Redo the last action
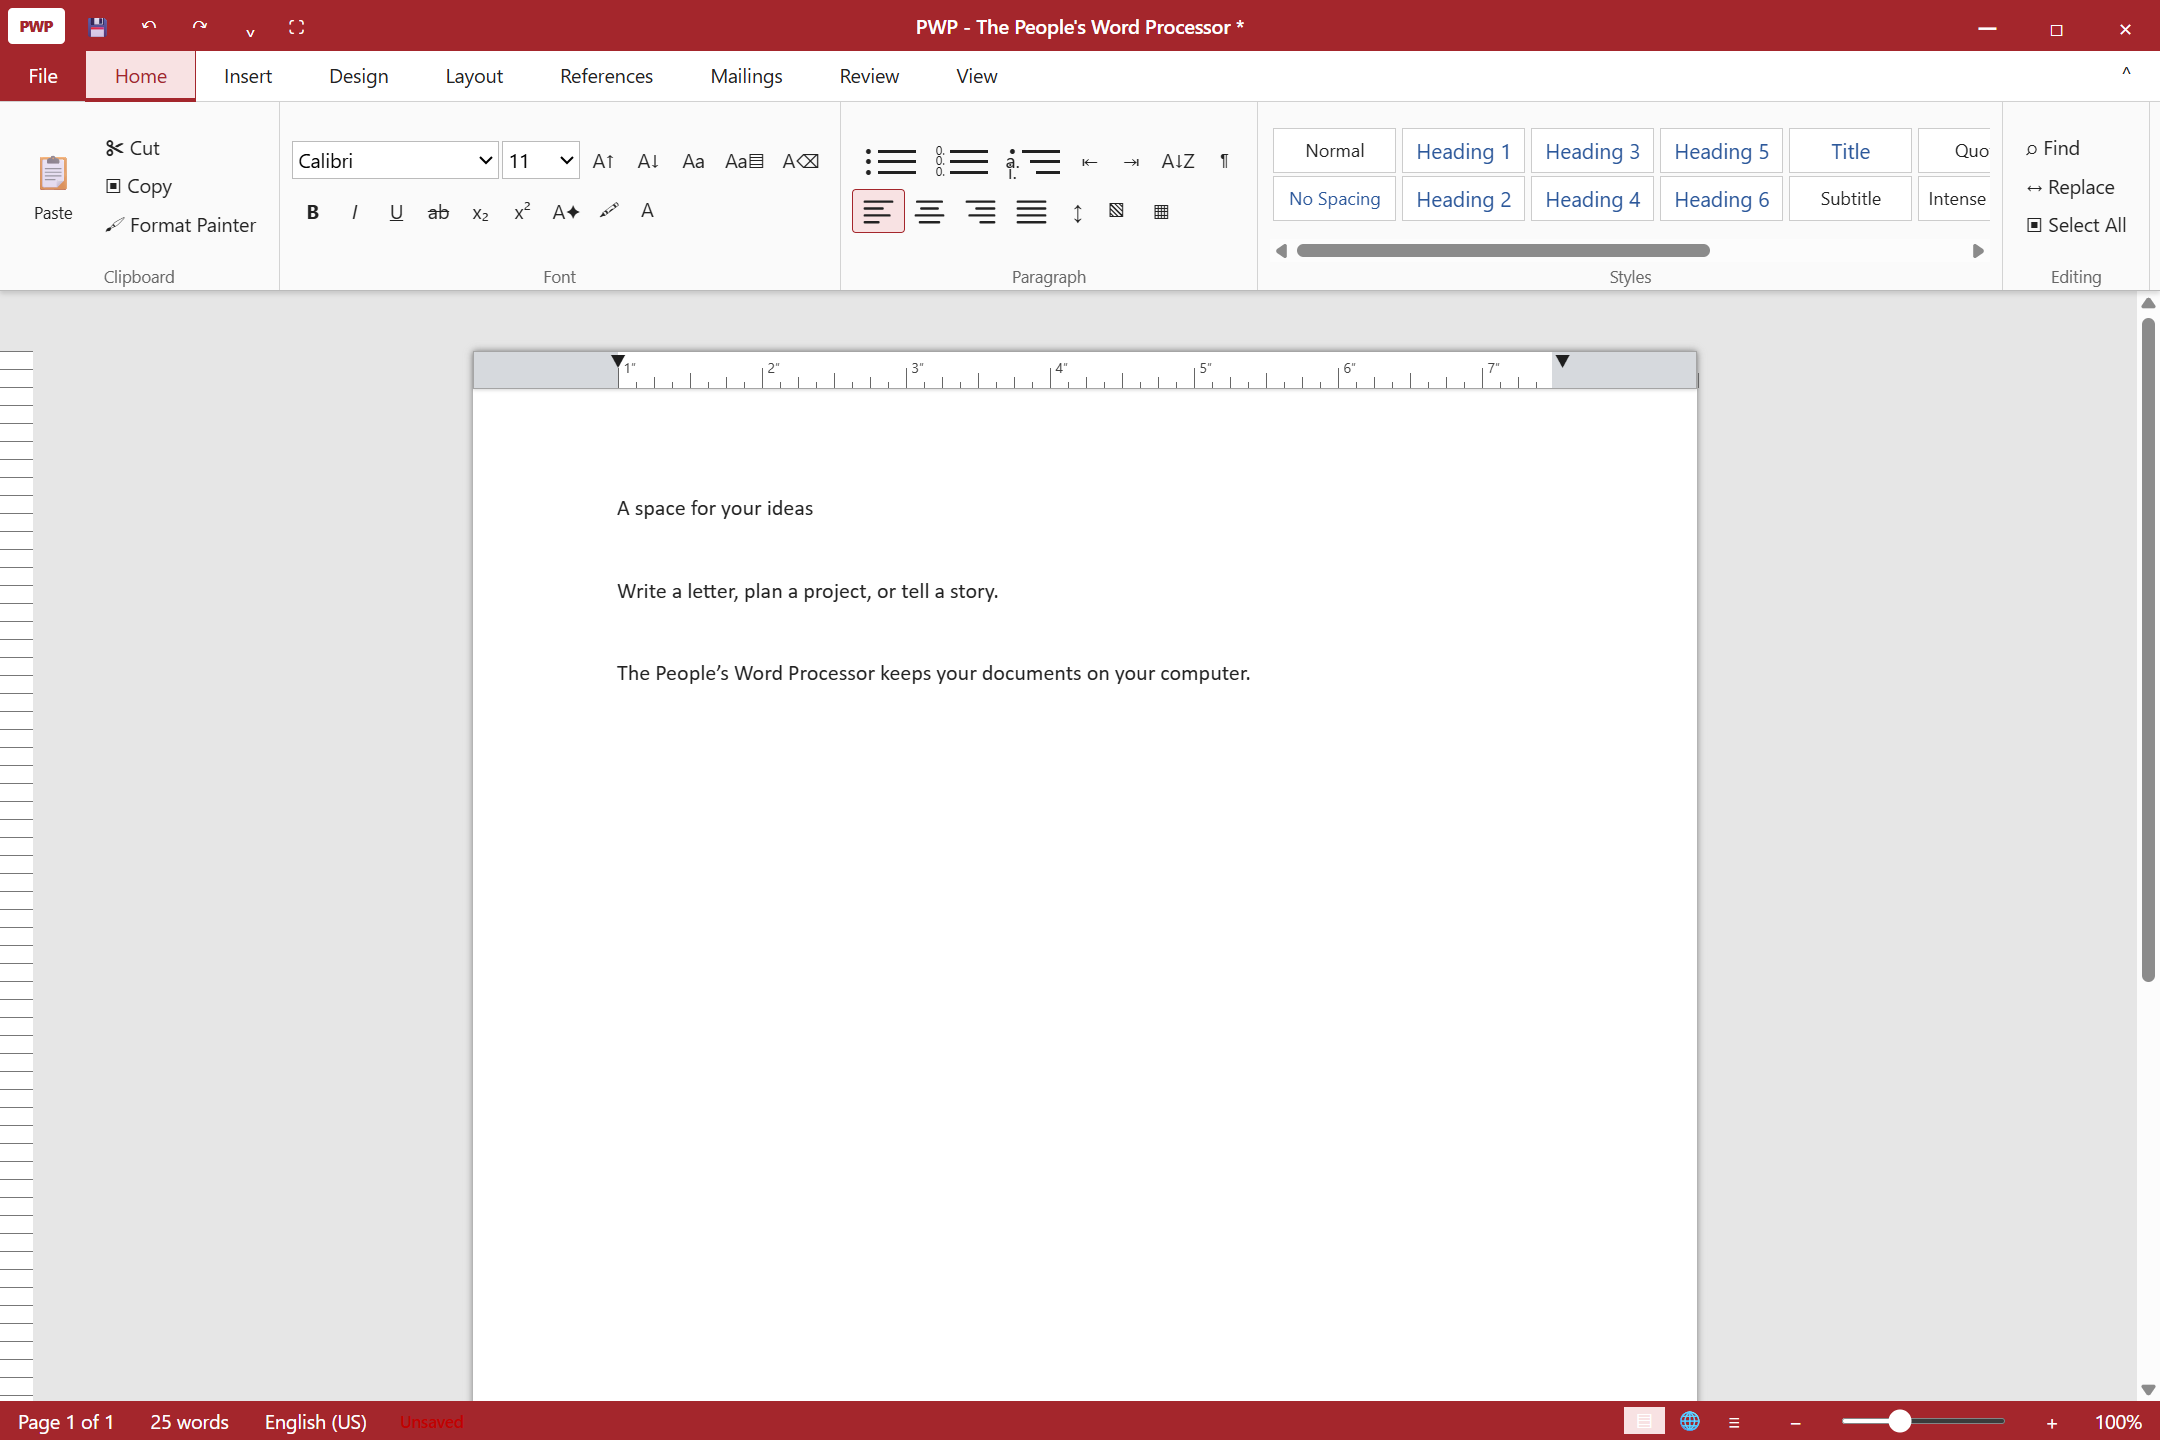Screen dimensions: 2160x1440 point(199,27)
